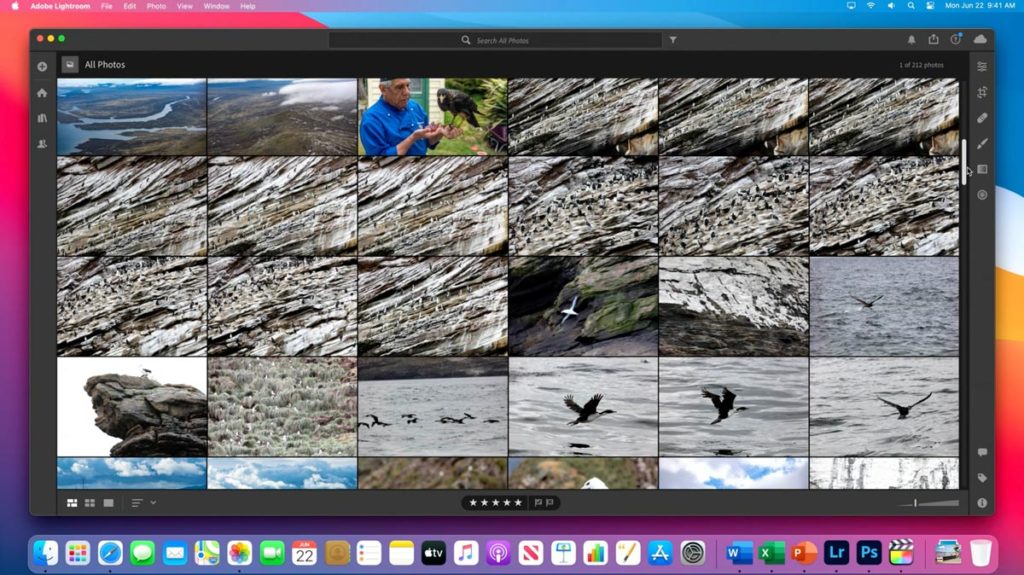Viewport: 1024px width, 575px height.
Task: Set rating to three stars
Action: pos(495,502)
